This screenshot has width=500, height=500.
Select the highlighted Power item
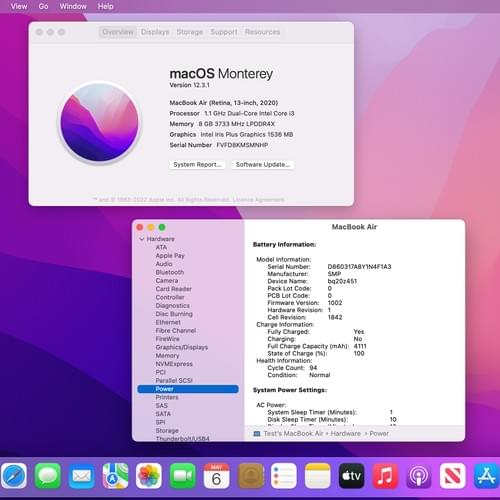point(188,389)
